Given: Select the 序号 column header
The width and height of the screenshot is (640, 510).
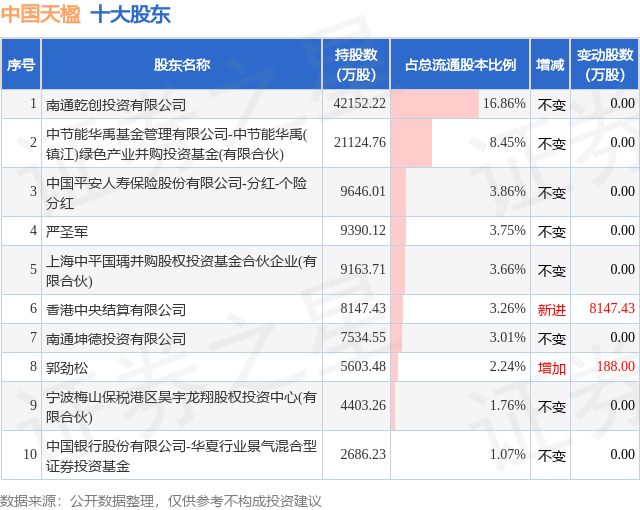Looking at the screenshot, I should click(21, 64).
